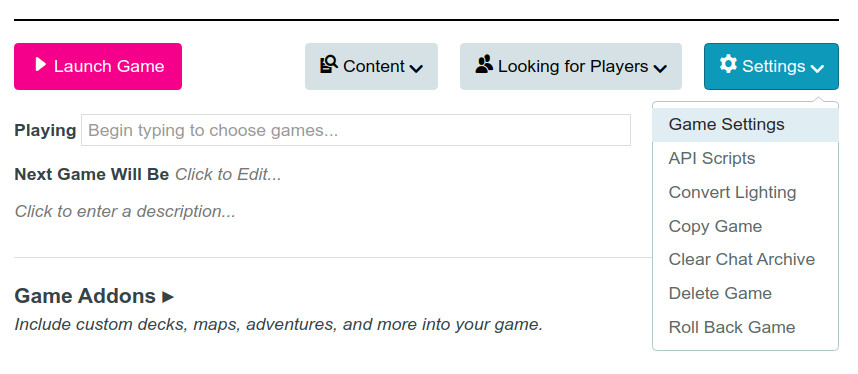Click the Looking for Players people icon
This screenshot has width=858, height=374.
tap(484, 65)
